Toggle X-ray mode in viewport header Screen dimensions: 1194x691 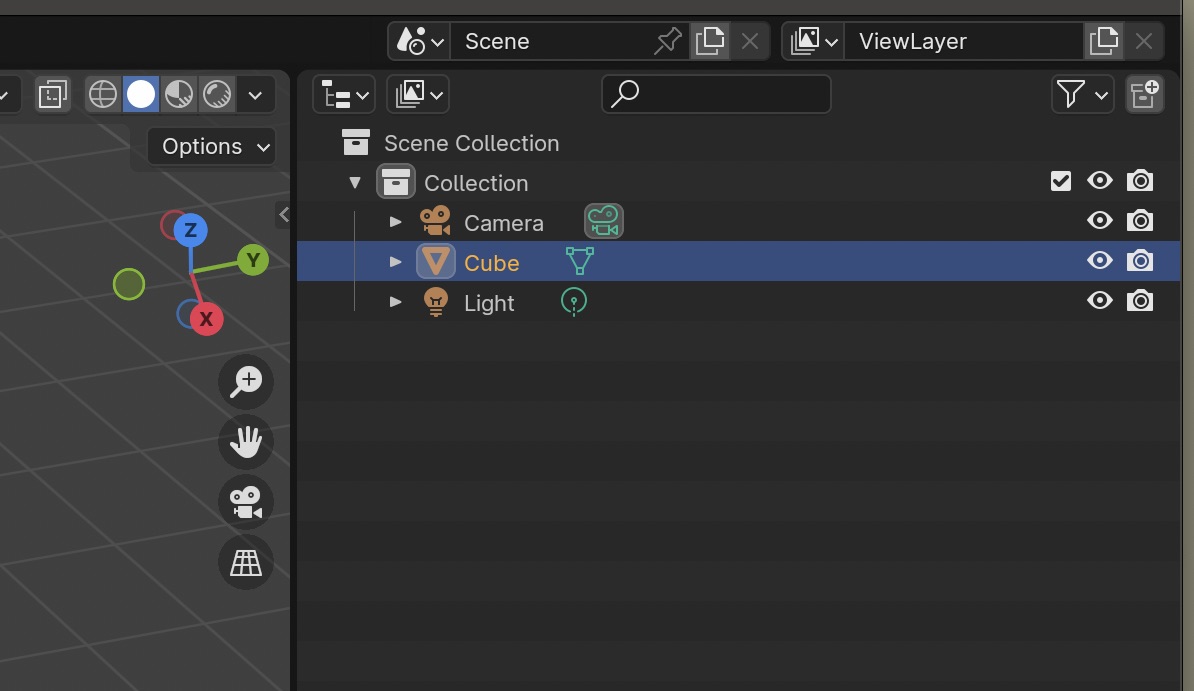pos(53,94)
